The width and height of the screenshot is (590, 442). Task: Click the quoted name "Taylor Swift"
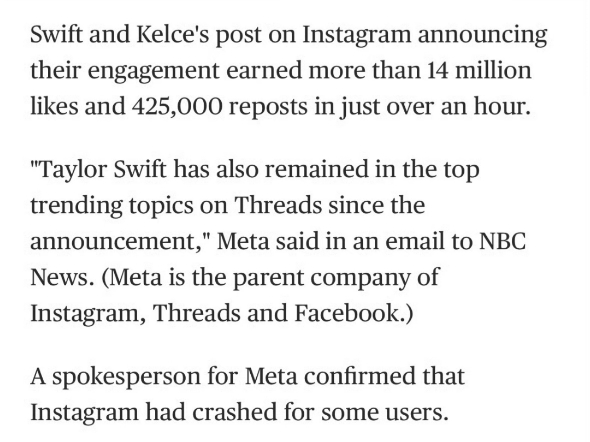(102, 170)
